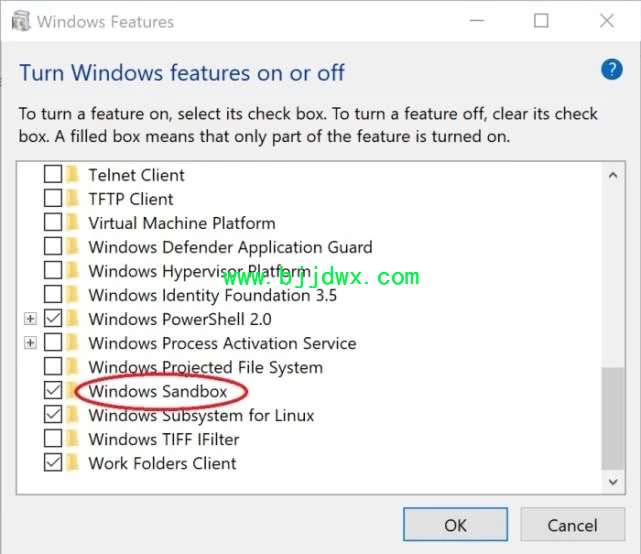Open the help question mark icon
Viewport: 641px width, 554px height.
[x=612, y=70]
